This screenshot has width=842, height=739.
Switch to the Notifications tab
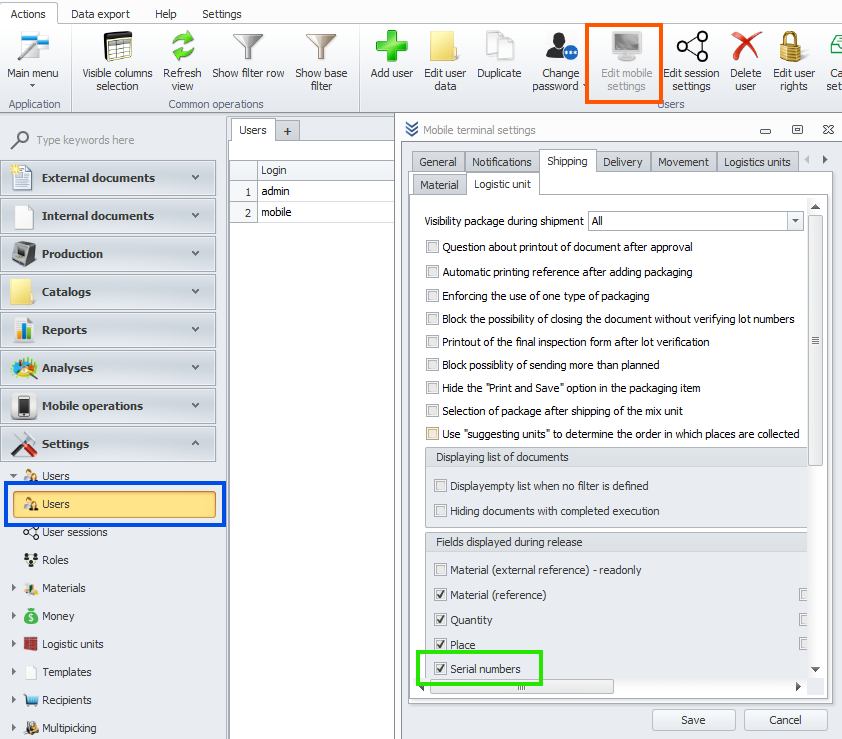pos(502,162)
